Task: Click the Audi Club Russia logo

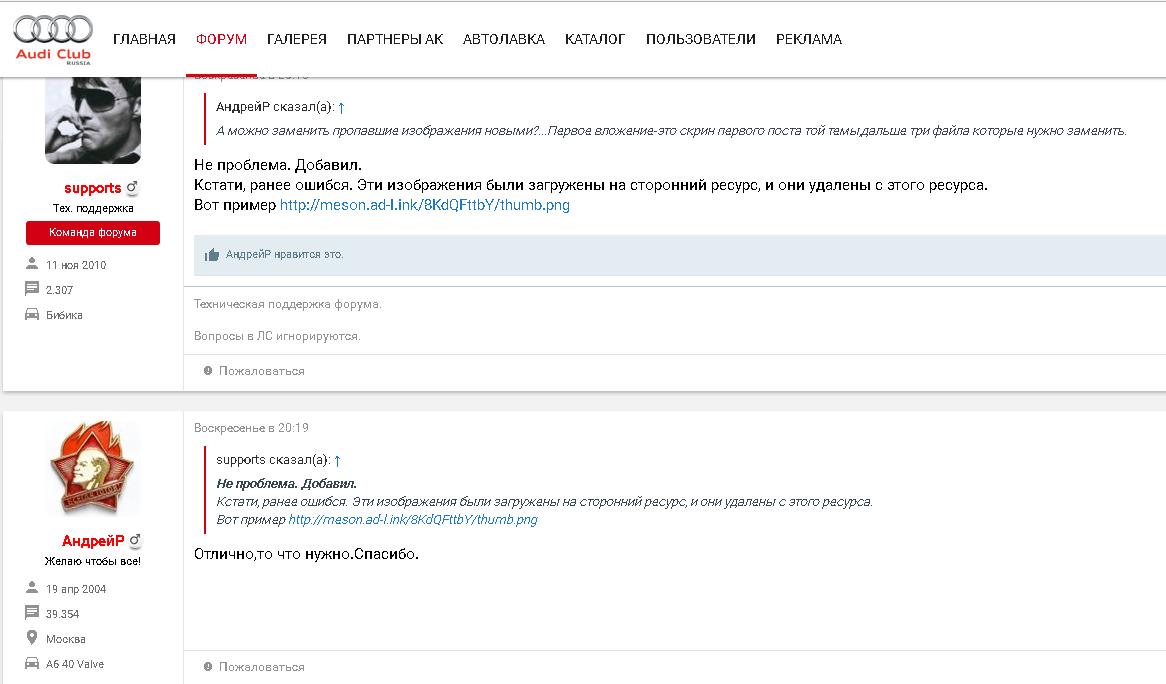Action: coord(53,39)
